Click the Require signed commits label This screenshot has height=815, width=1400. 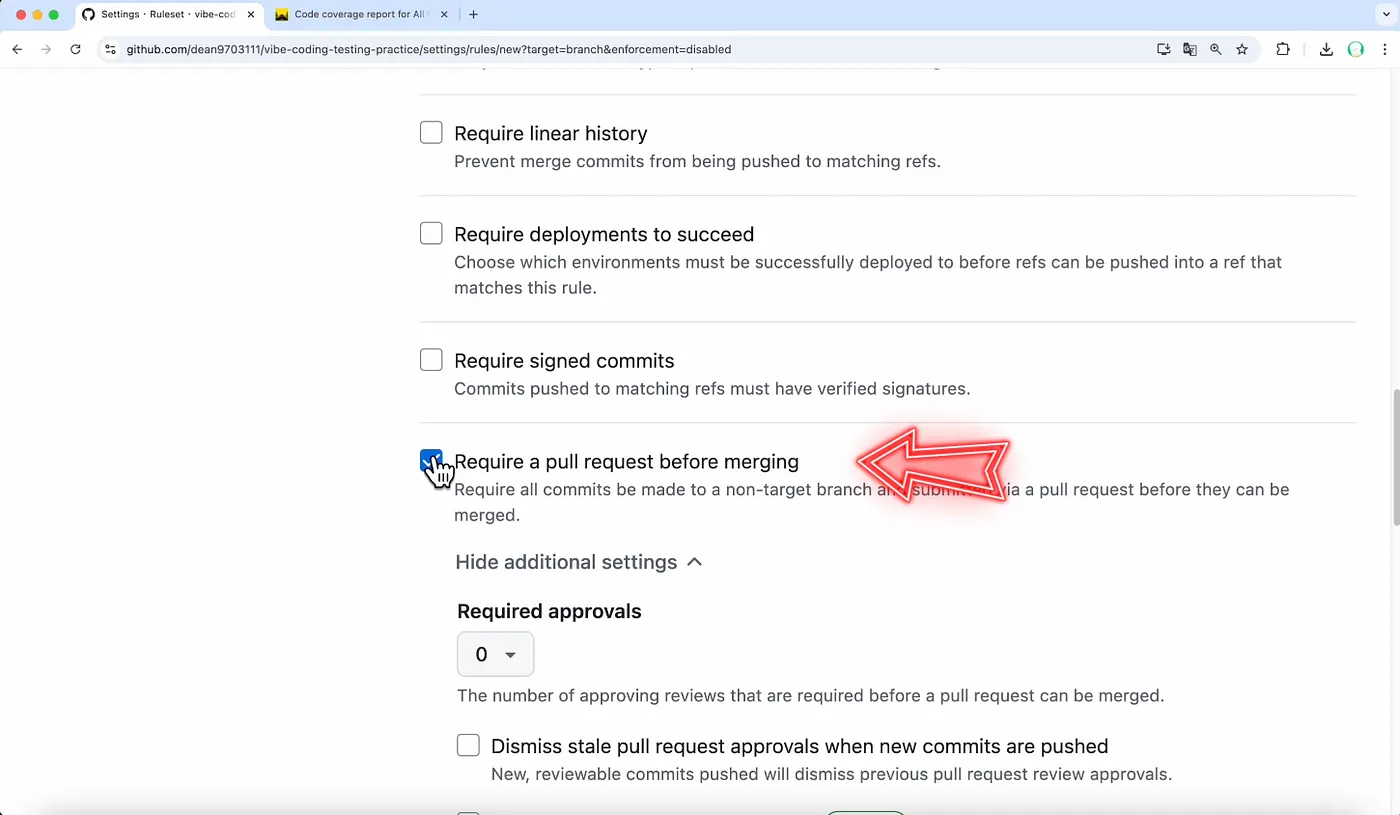(564, 361)
